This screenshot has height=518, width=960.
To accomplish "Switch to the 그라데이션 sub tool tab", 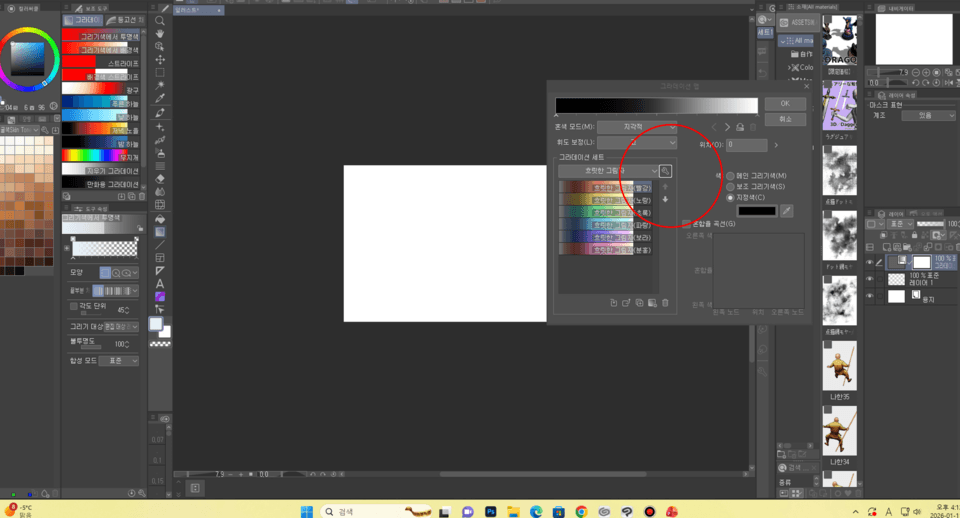I will pyautogui.click(x=83, y=20).
